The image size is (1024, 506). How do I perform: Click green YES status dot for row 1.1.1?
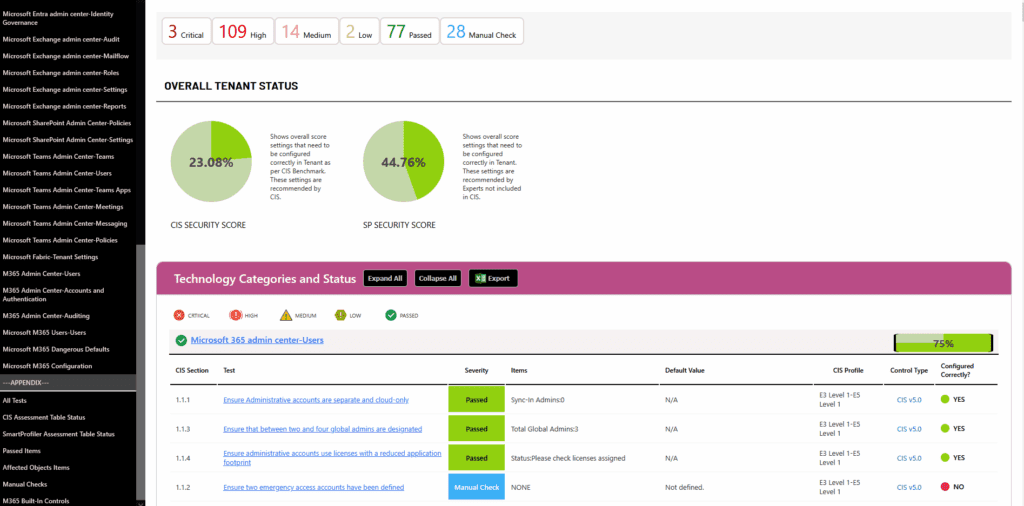pos(944,400)
